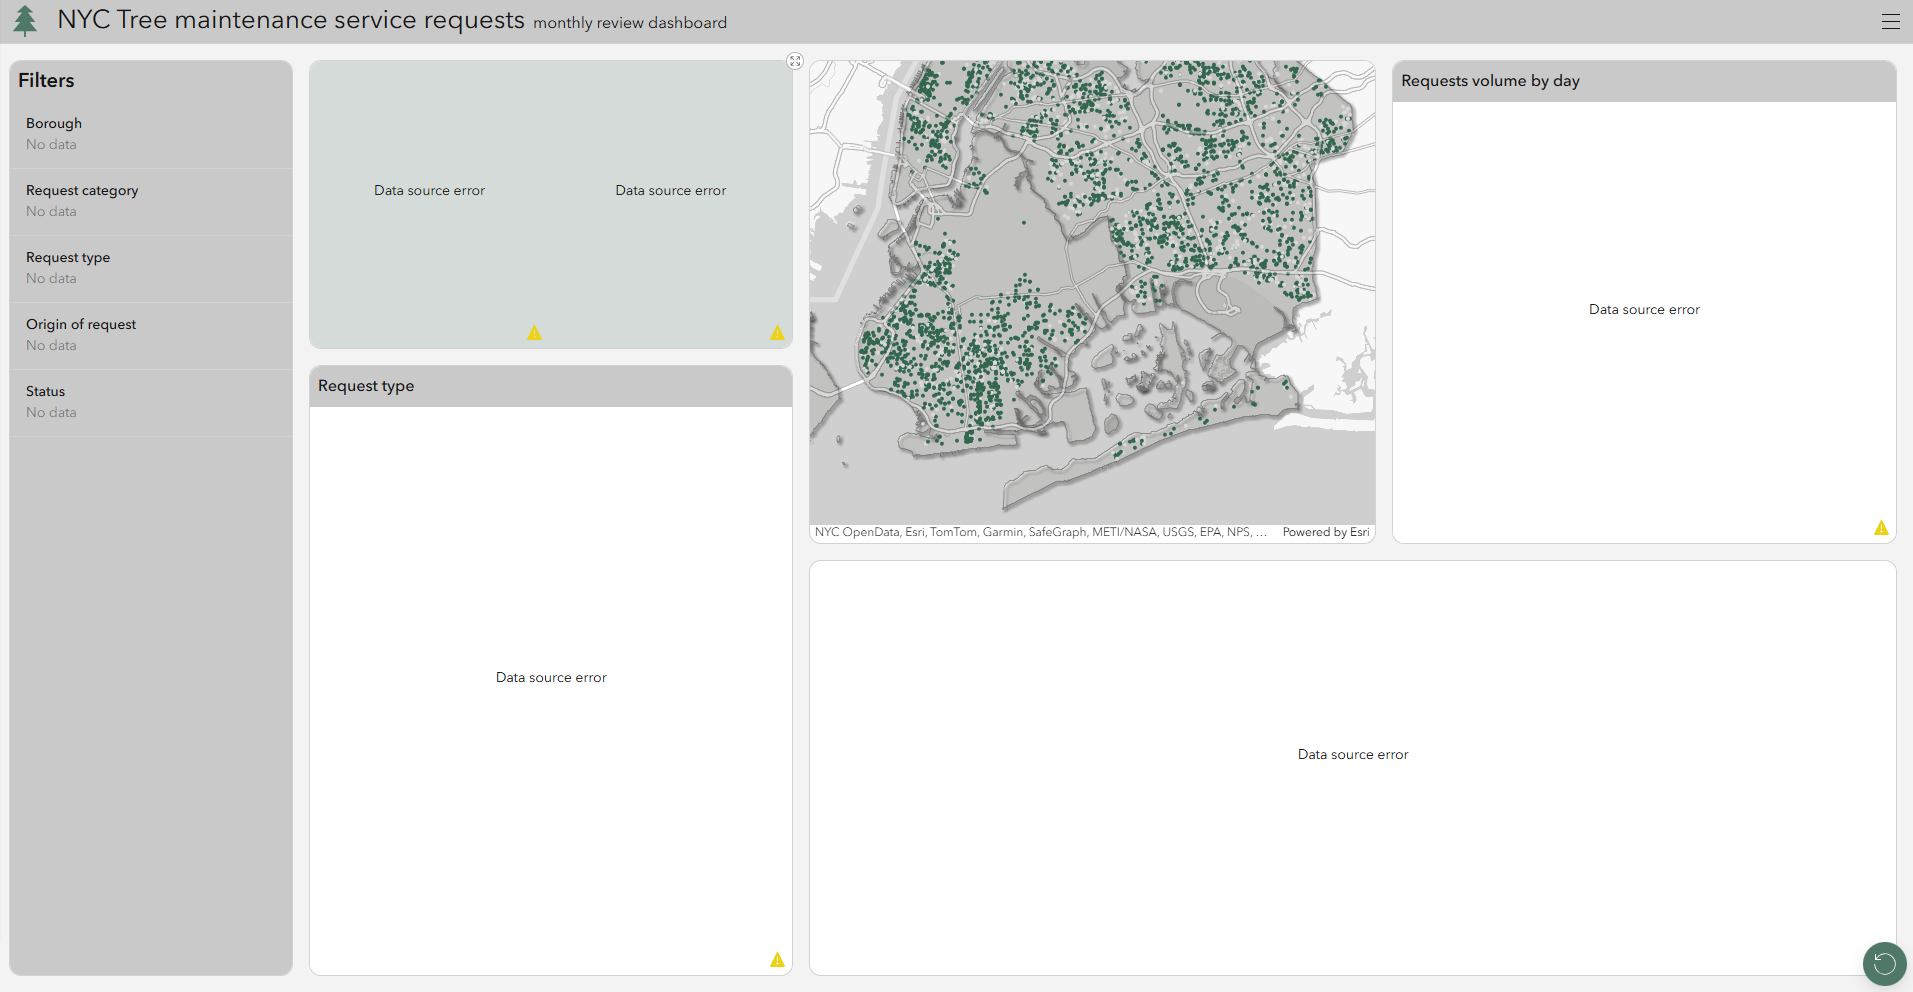
Task: Click the Filters panel heading
Action: (46, 80)
